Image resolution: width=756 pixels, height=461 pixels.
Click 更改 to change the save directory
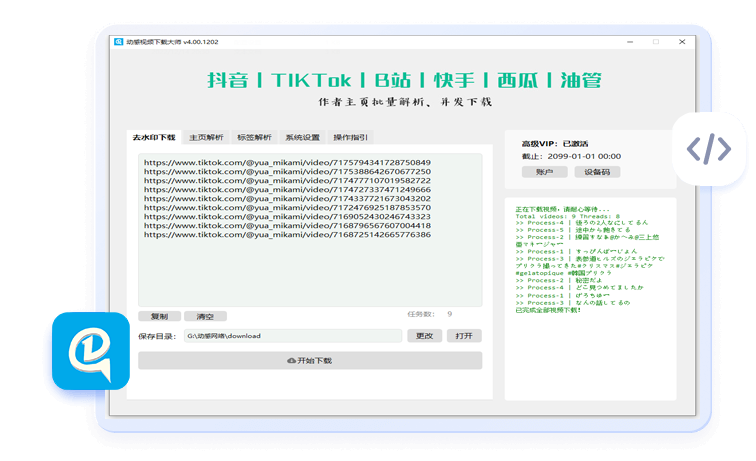[x=424, y=336]
